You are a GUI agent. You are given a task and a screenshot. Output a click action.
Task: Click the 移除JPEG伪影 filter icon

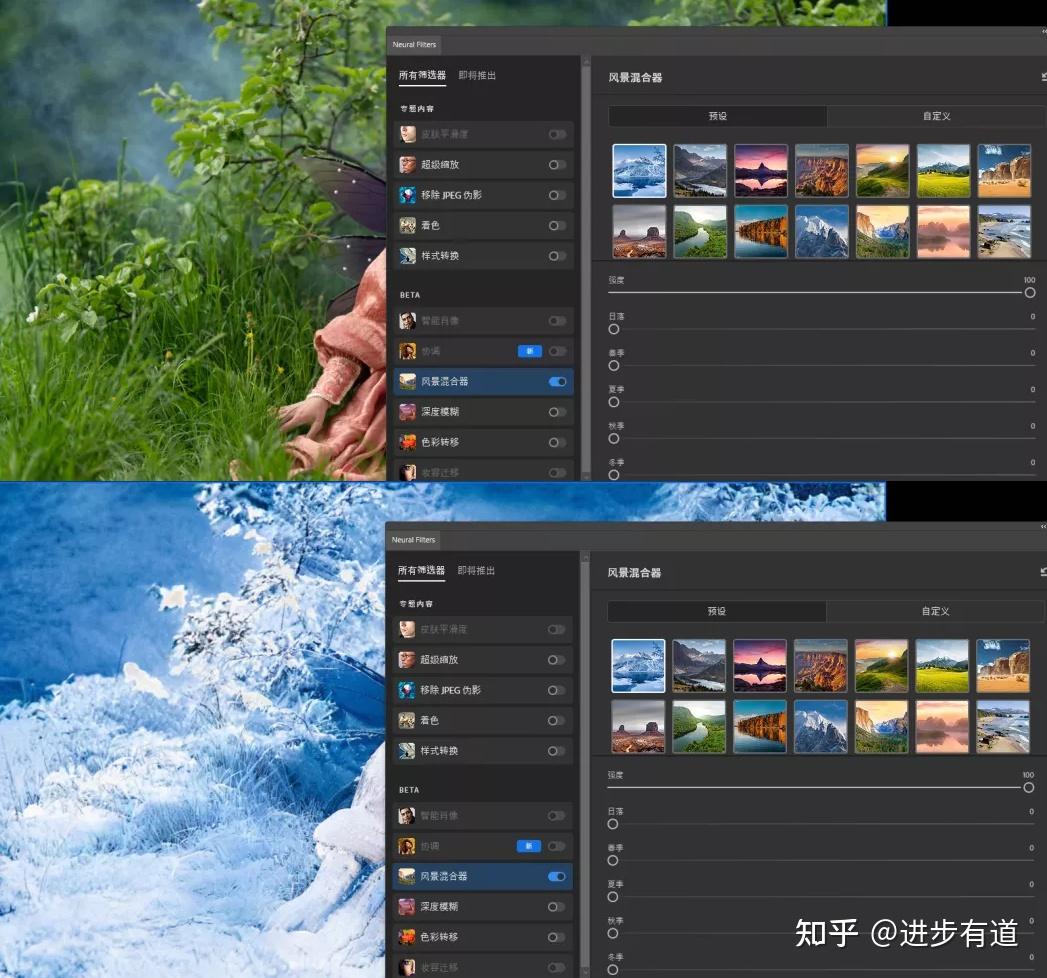[408, 194]
